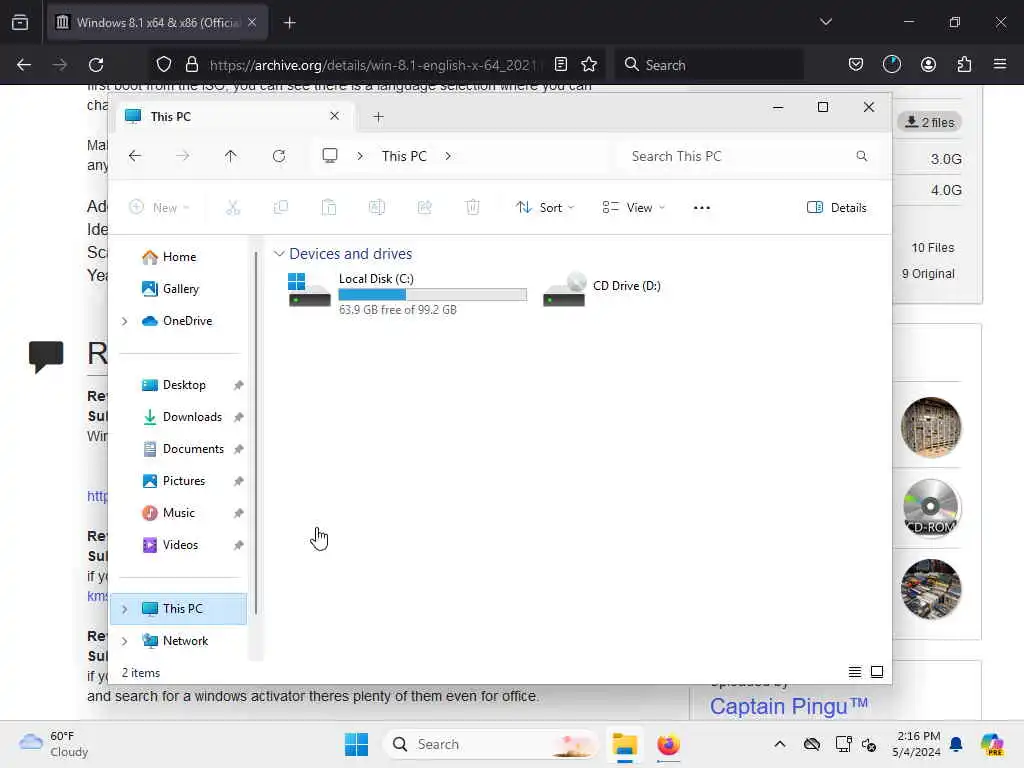Show hidden system tray icons

780,744
